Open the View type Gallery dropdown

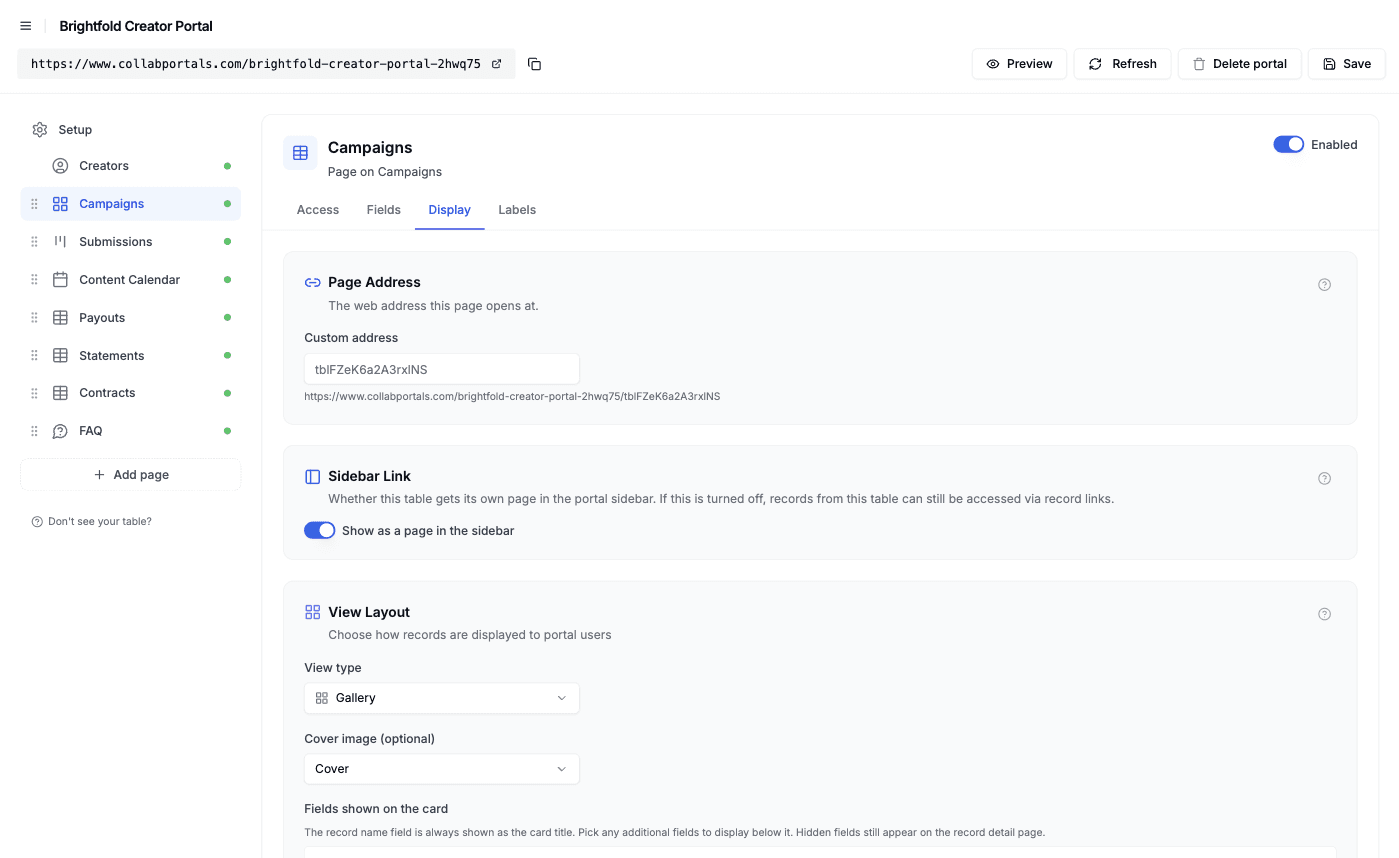442,698
